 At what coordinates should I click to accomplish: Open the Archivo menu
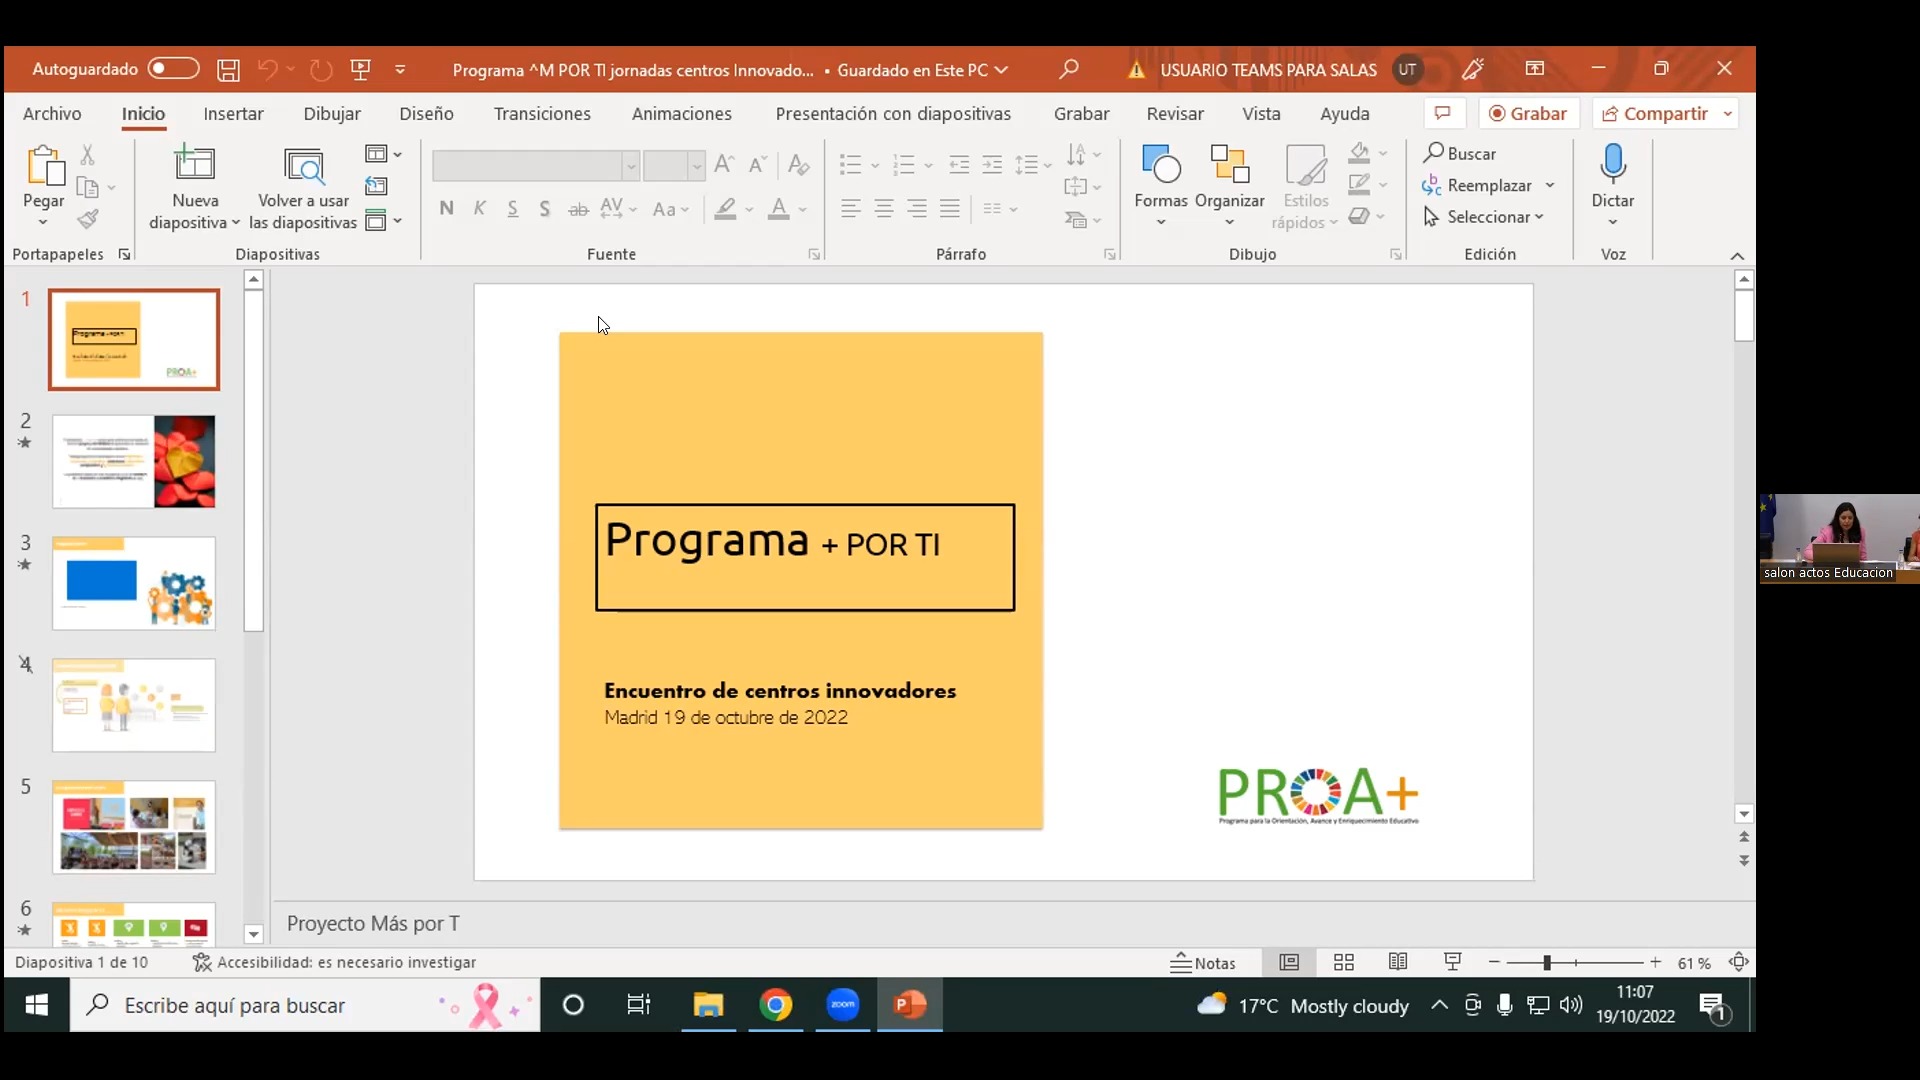(x=52, y=114)
